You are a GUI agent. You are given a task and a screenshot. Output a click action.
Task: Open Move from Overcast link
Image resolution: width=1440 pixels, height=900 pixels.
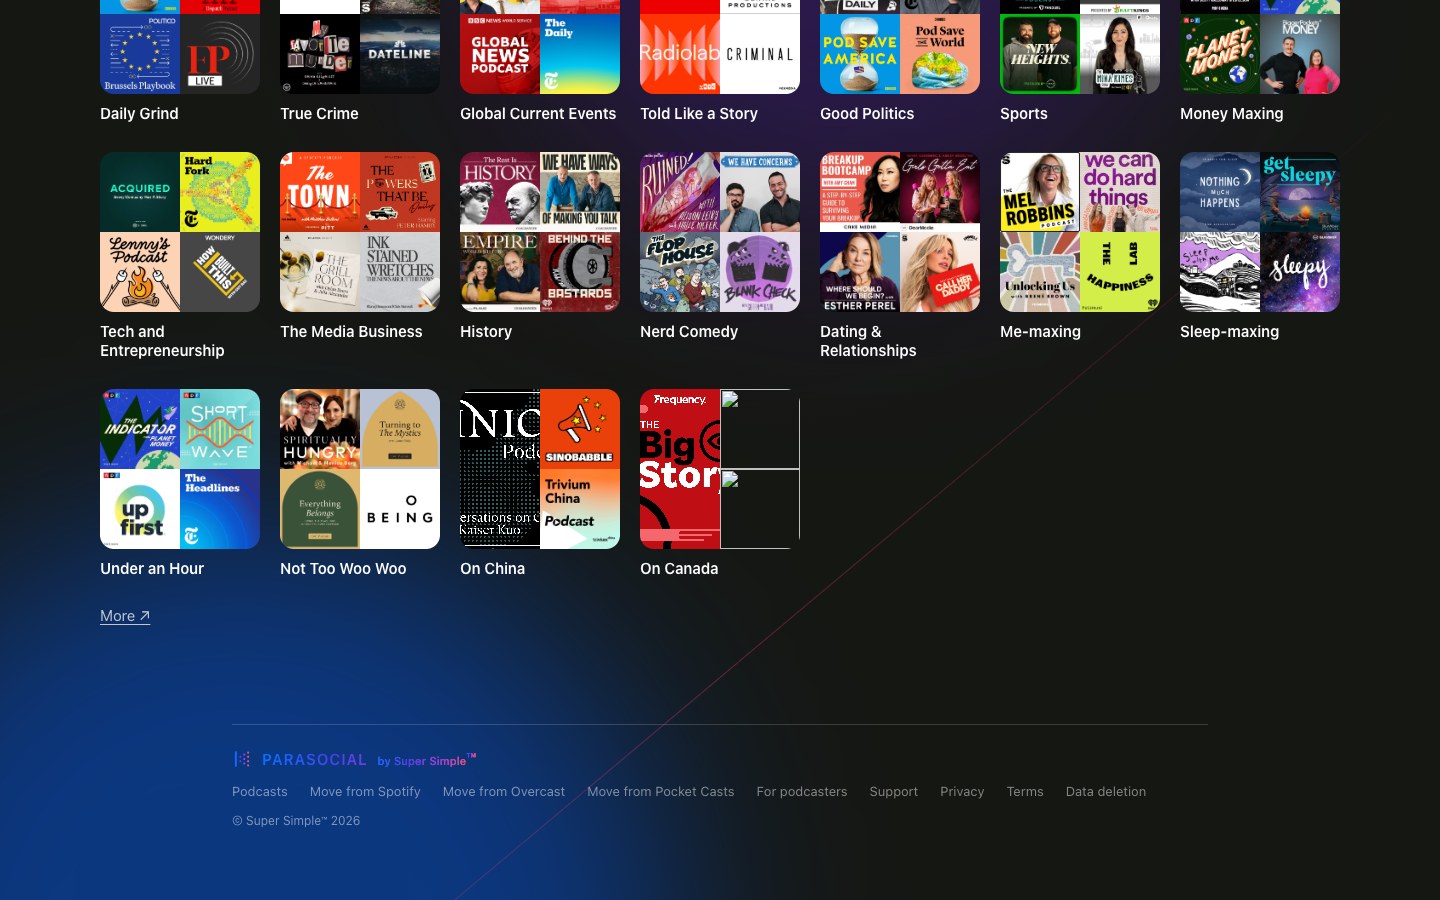click(504, 791)
